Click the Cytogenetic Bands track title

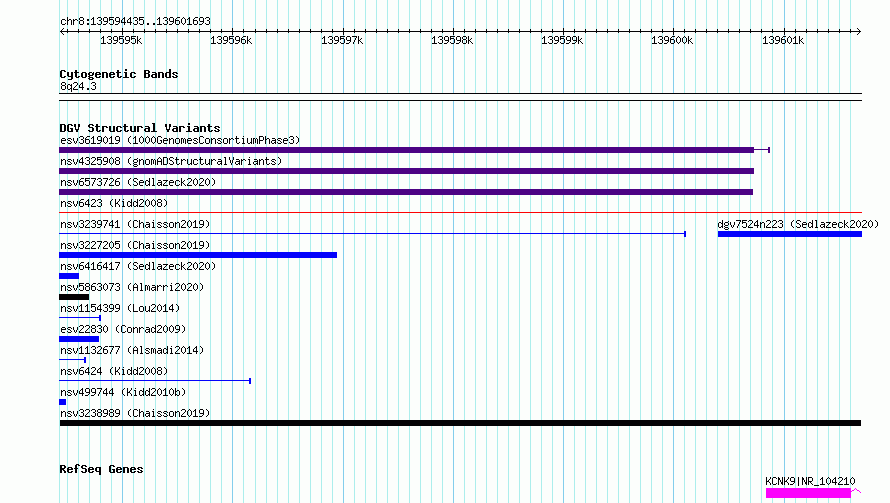click(x=119, y=74)
